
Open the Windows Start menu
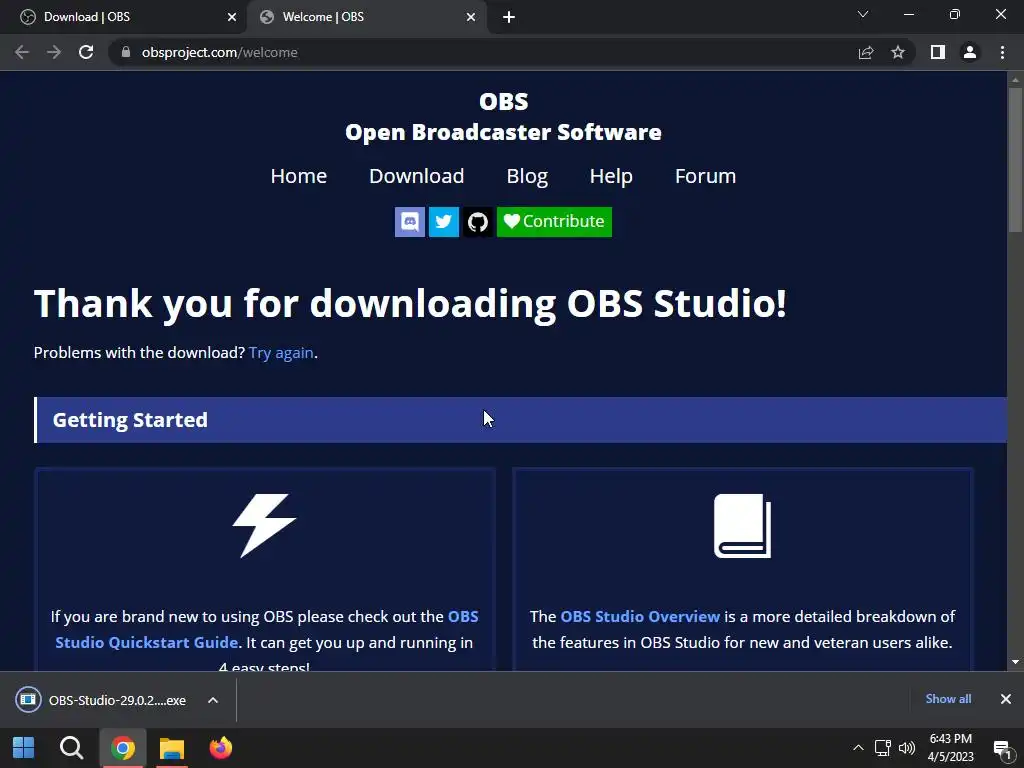(x=24, y=748)
